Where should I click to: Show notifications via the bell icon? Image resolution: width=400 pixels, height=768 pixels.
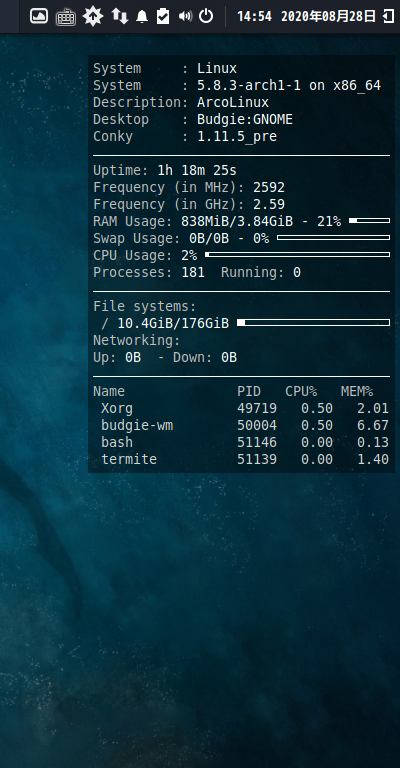(x=142, y=17)
